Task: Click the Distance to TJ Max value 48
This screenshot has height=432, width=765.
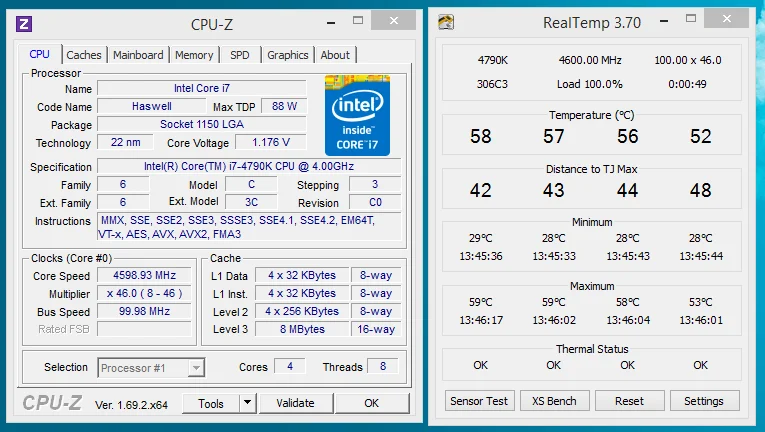Action: pos(701,190)
